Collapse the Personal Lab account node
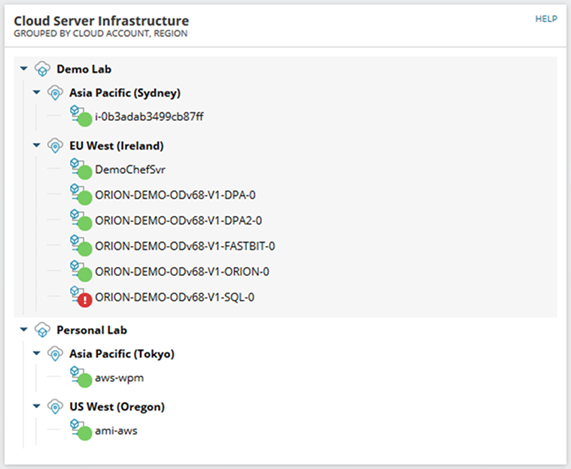The height and width of the screenshot is (469, 571). [x=24, y=330]
